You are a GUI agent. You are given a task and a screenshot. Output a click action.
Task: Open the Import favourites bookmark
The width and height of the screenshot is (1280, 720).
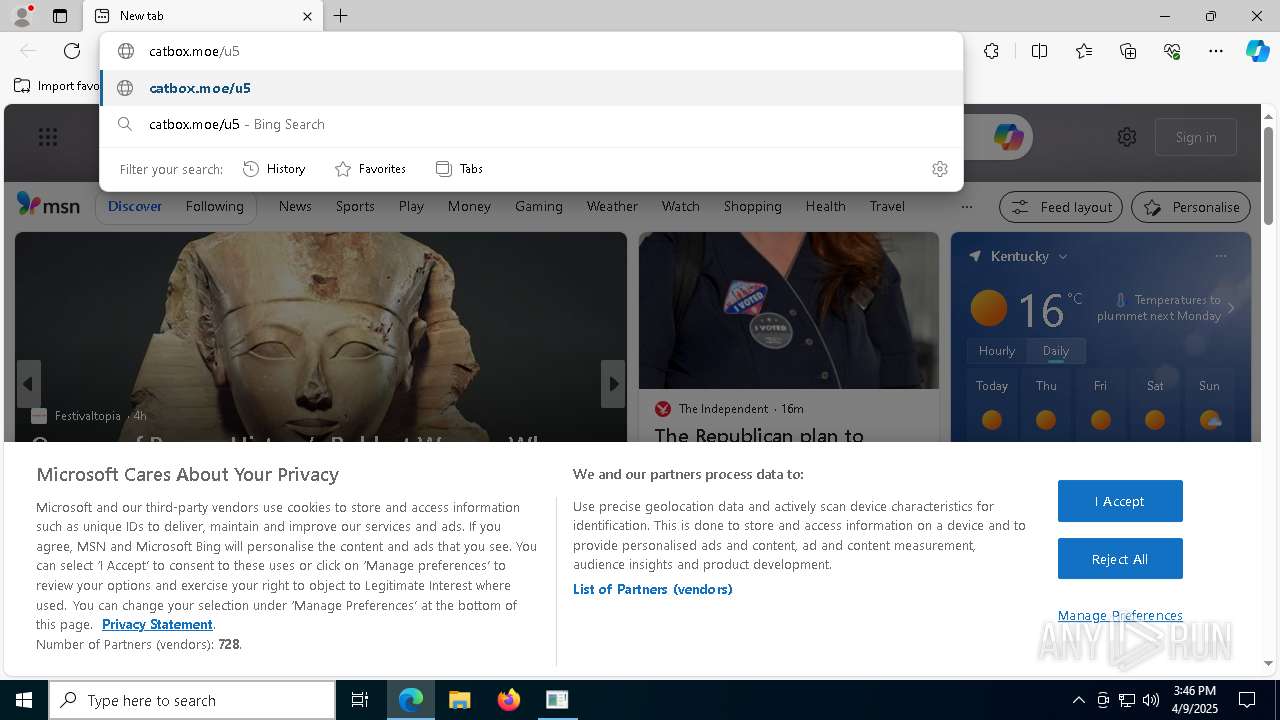(57, 86)
